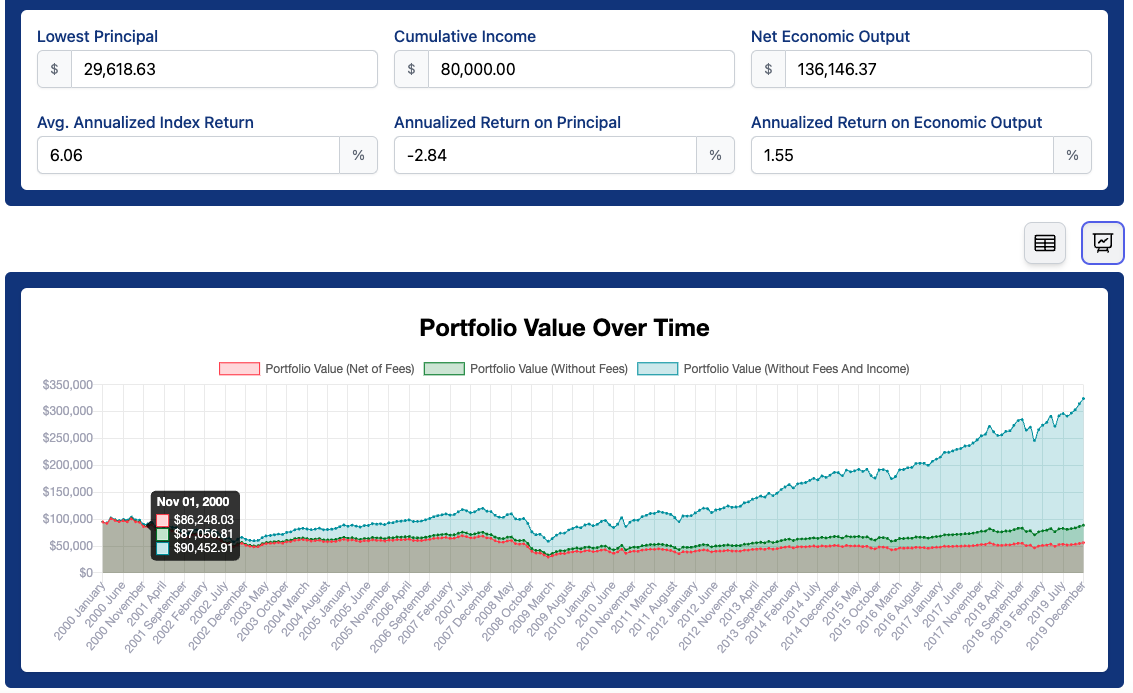Switch to table view

(1044, 243)
